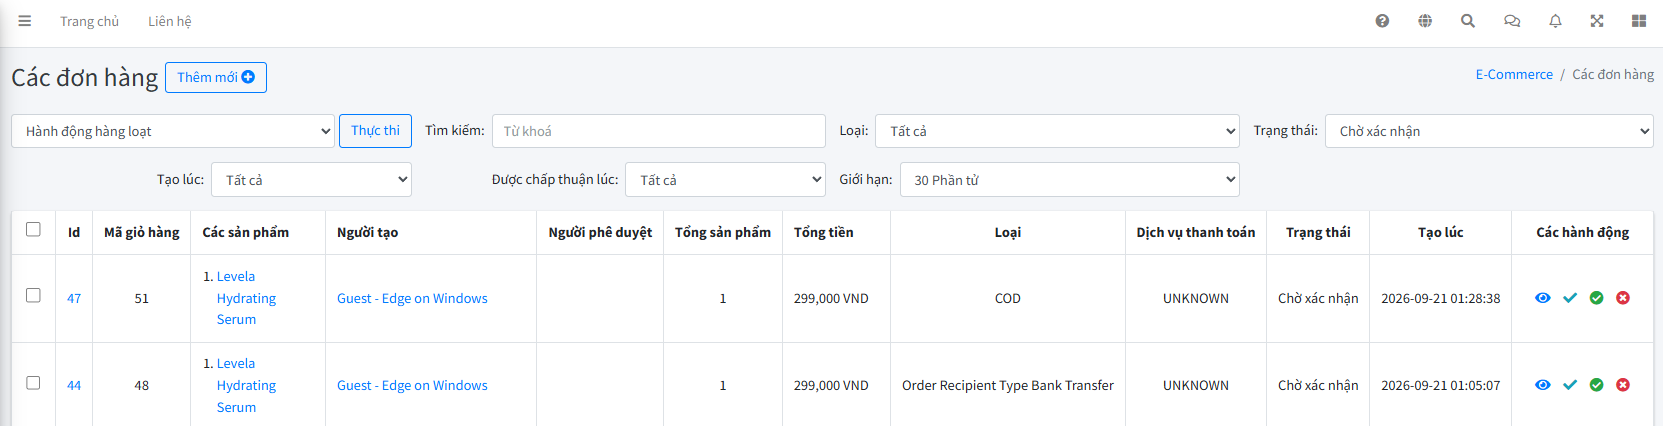Toggle fullscreen expand icon
This screenshot has width=1663, height=426.
(x=1597, y=21)
